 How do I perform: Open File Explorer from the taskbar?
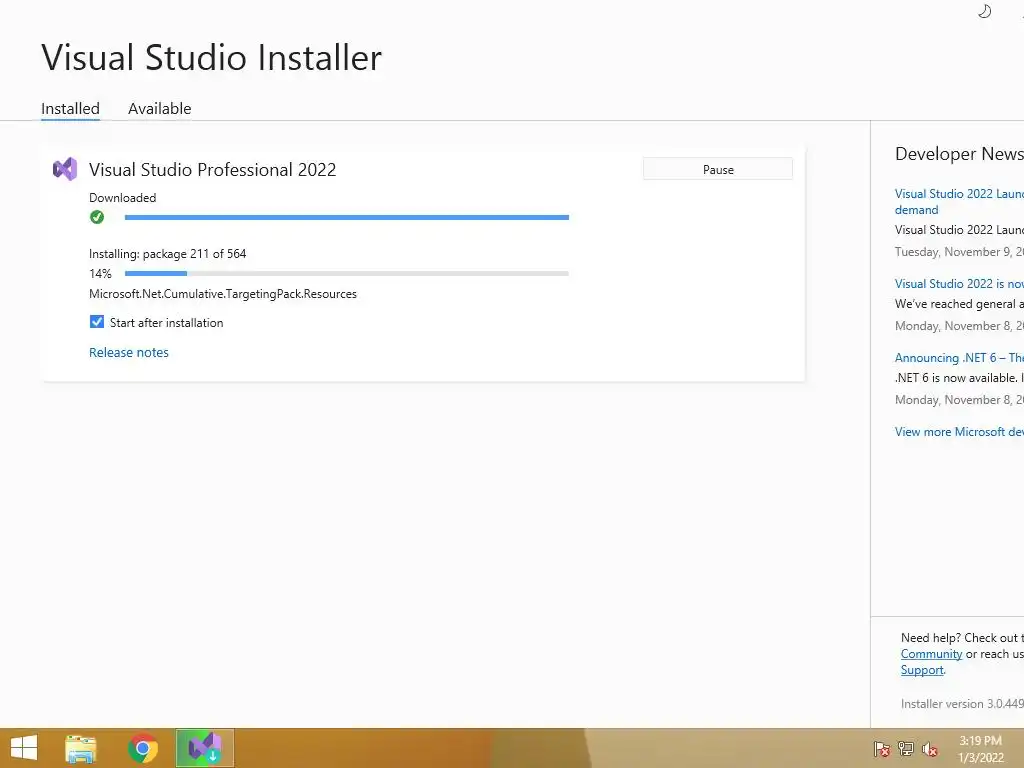pos(80,748)
